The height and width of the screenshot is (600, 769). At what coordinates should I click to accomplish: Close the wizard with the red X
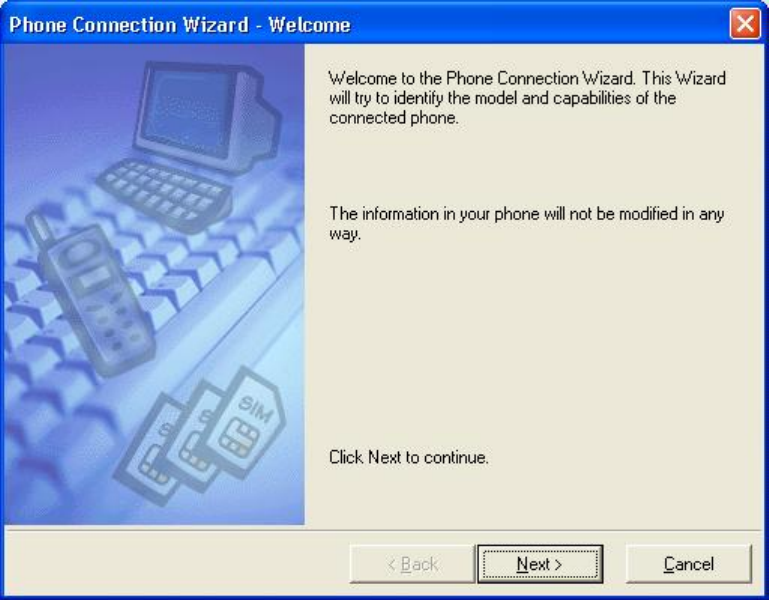pyautogui.click(x=745, y=23)
